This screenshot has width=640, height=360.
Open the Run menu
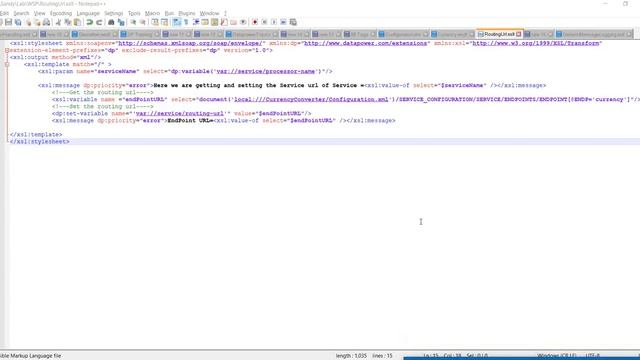tap(169, 13)
